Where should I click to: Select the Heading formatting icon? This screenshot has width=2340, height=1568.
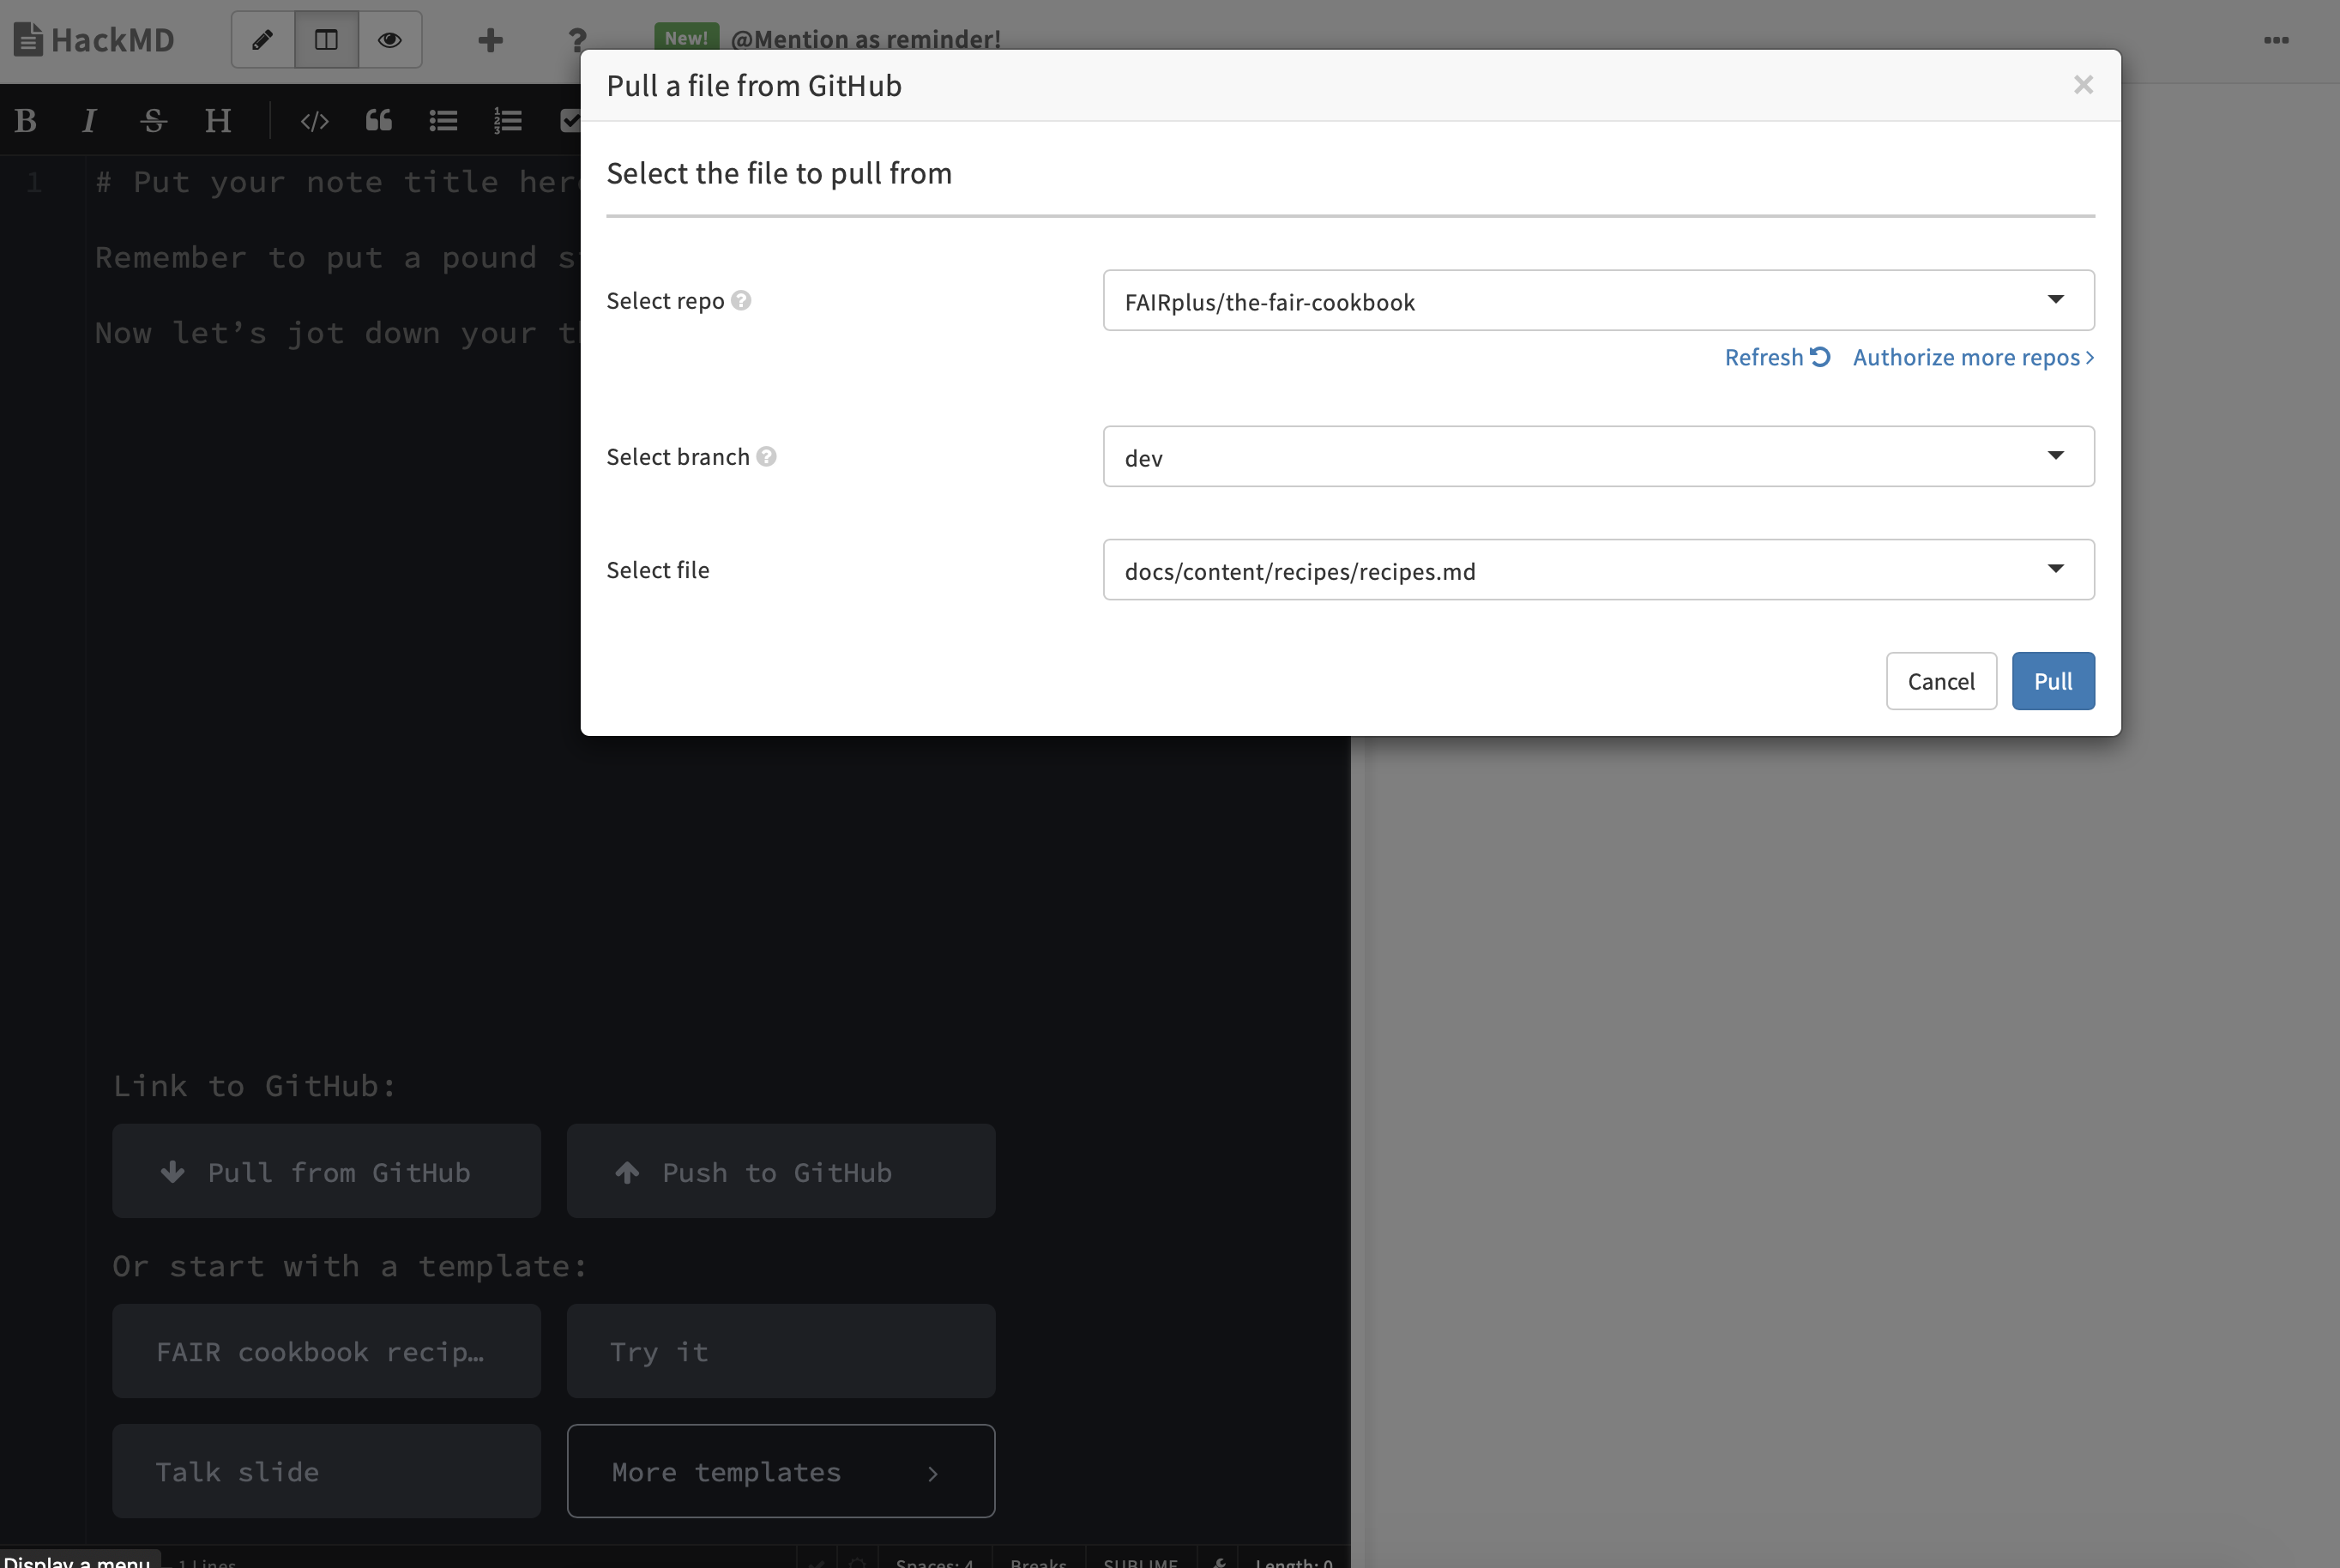(215, 118)
